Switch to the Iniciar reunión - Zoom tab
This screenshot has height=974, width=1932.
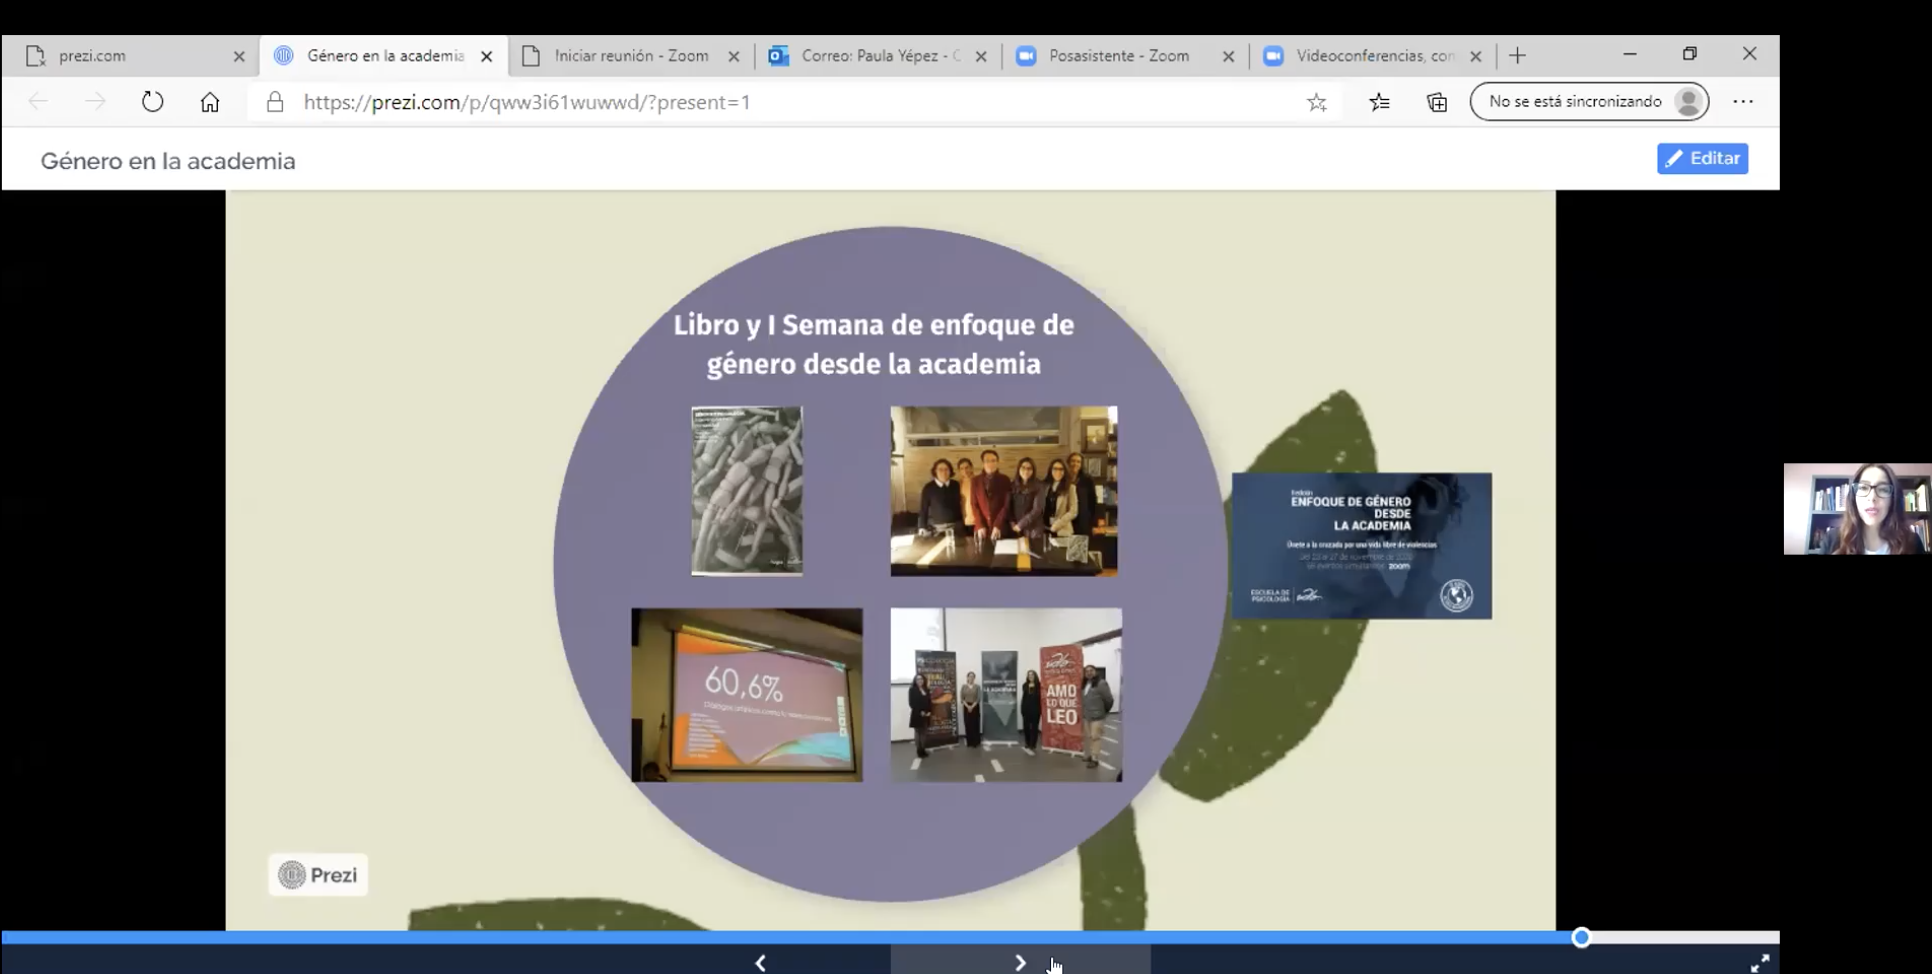tap(630, 56)
